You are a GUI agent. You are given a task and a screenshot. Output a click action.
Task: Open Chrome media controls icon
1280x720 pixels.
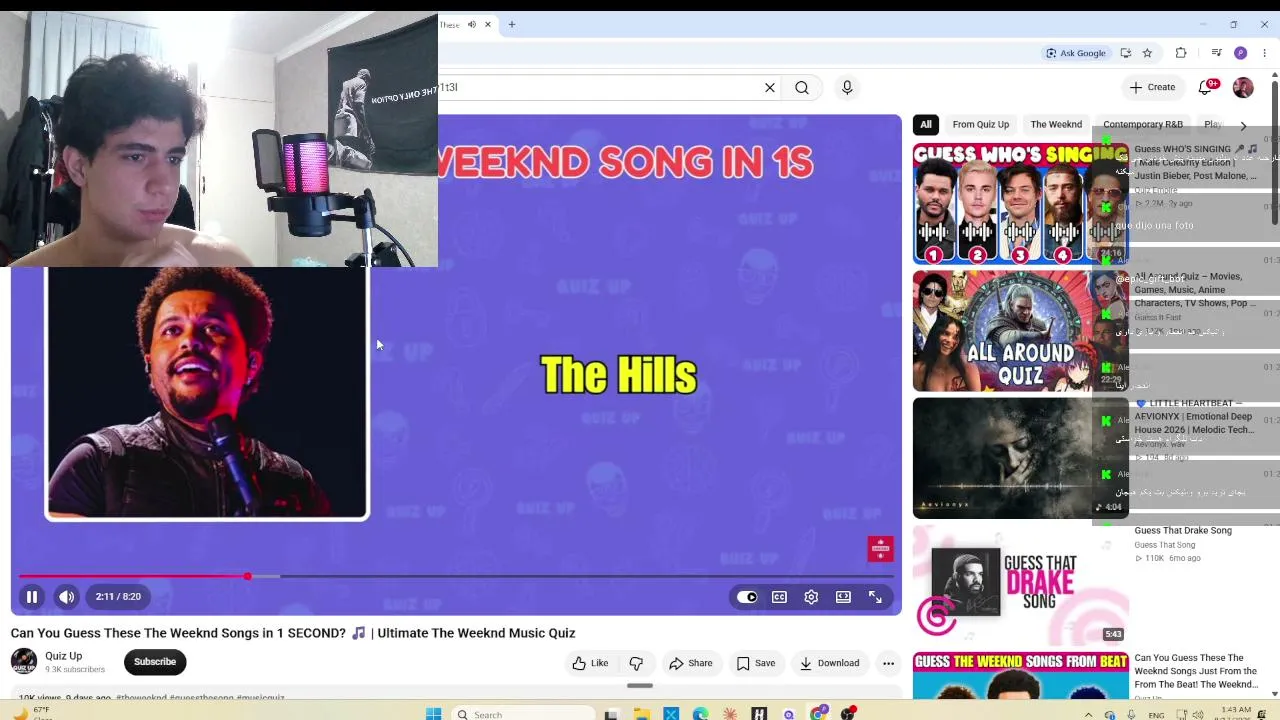pyautogui.click(x=1217, y=53)
